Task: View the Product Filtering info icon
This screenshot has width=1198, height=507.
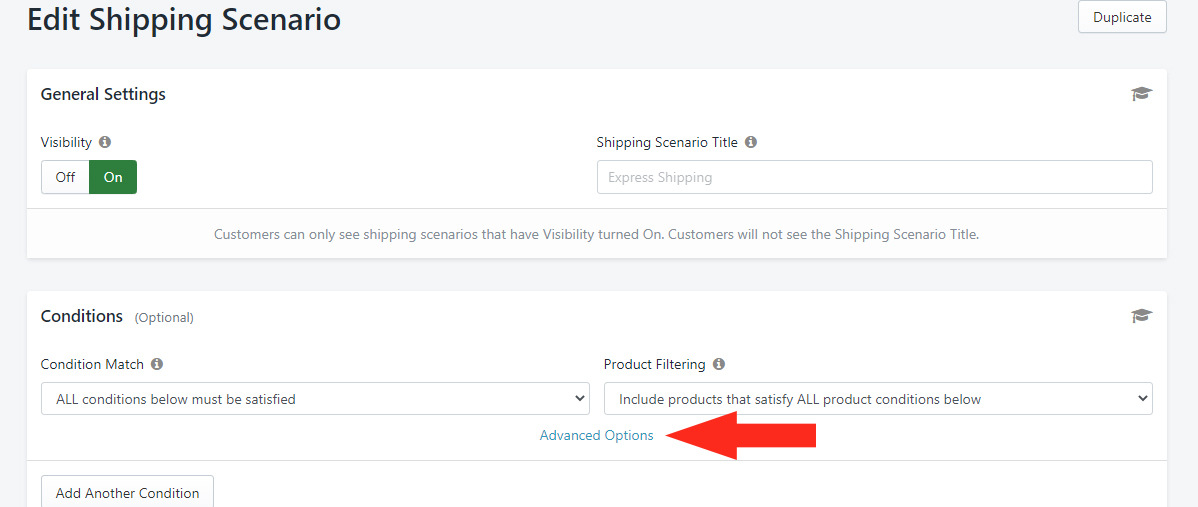Action: [x=718, y=364]
